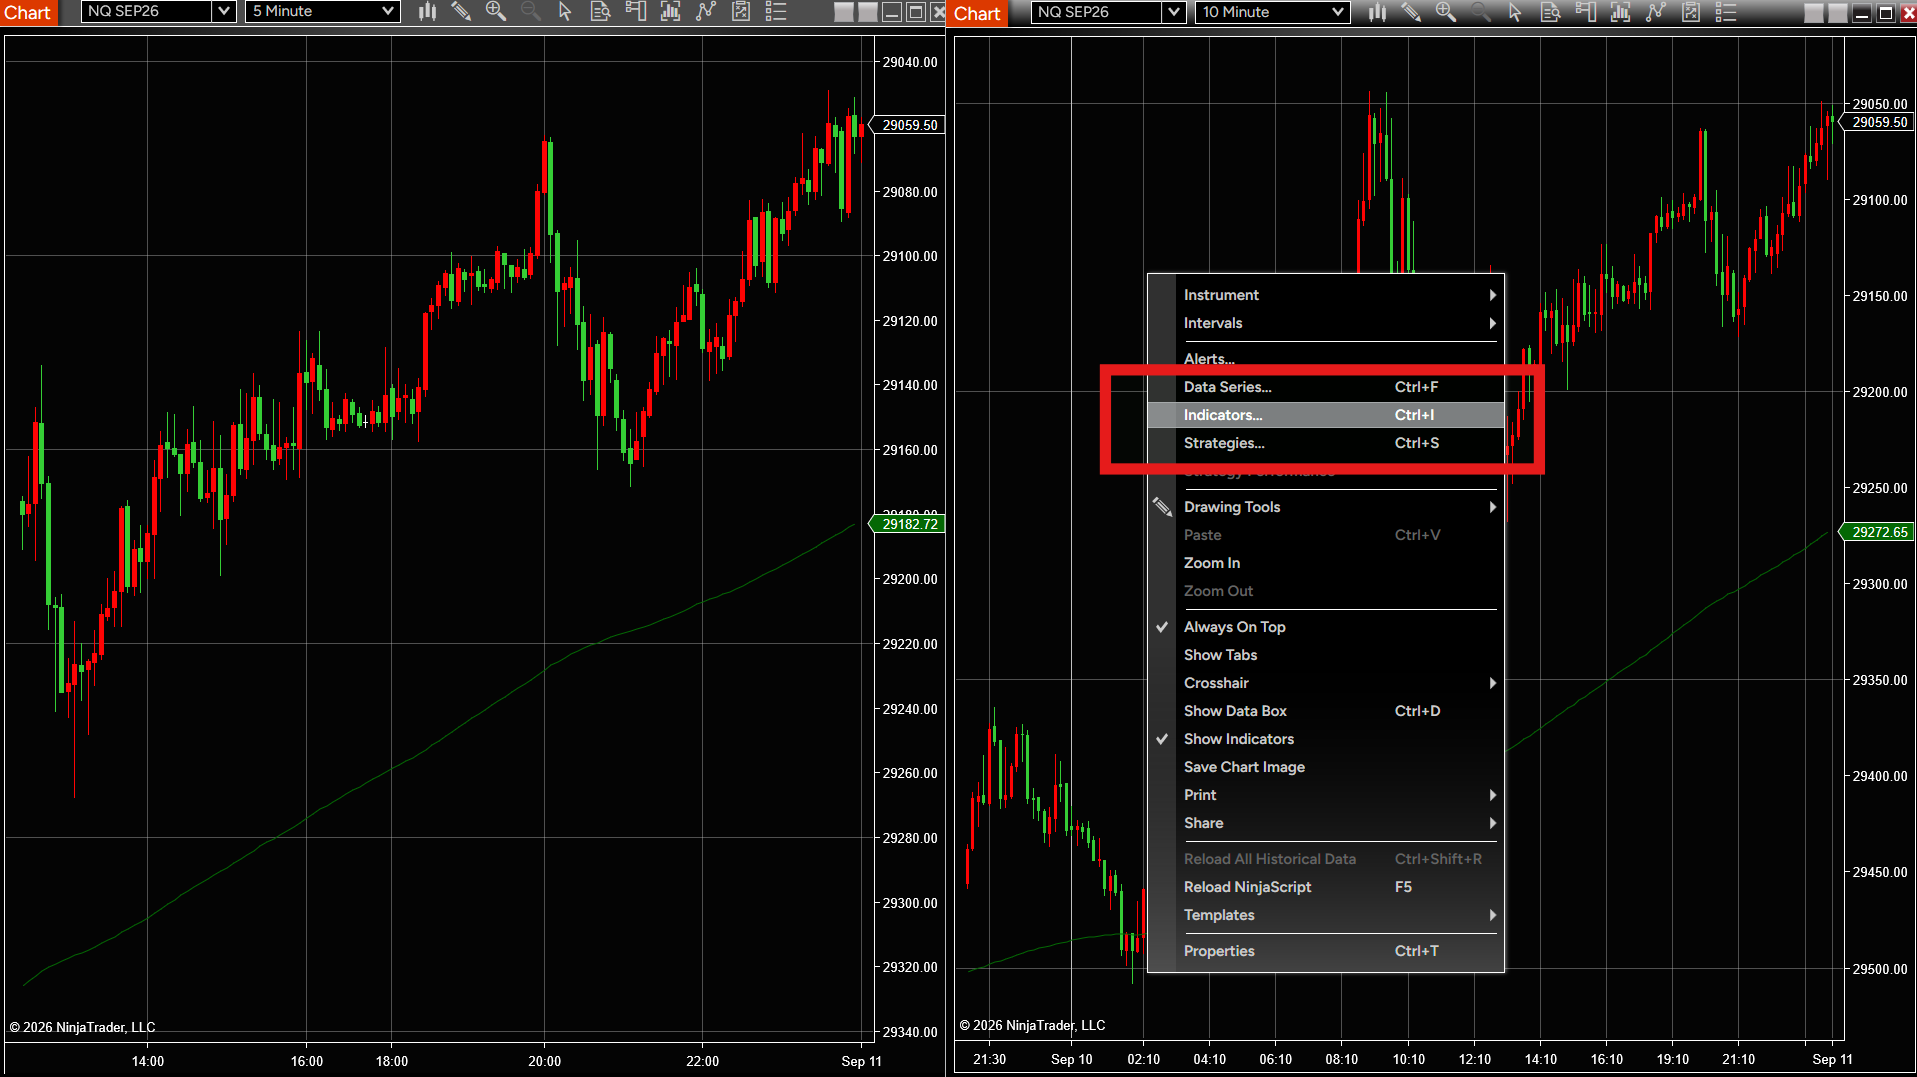1917x1077 pixels.
Task: Click zoom out magnifier in 5 Minute chart toolbar
Action: pyautogui.click(x=530, y=12)
